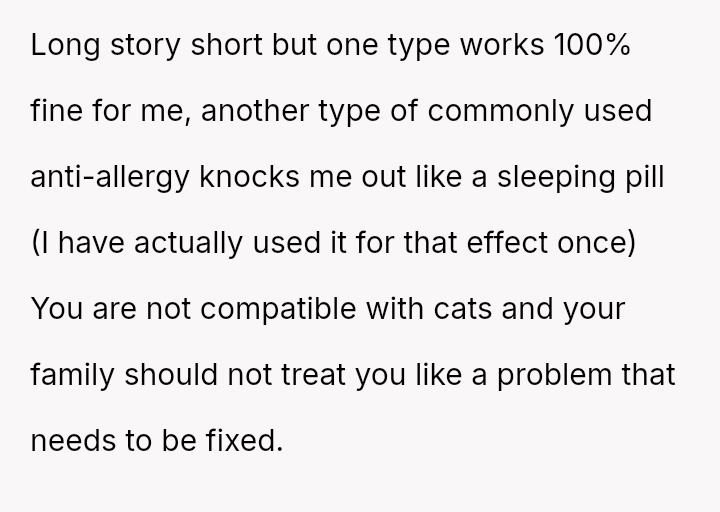The image size is (720, 512).
Task: Click the word 'another' in the second line
Action: click(x=255, y=111)
